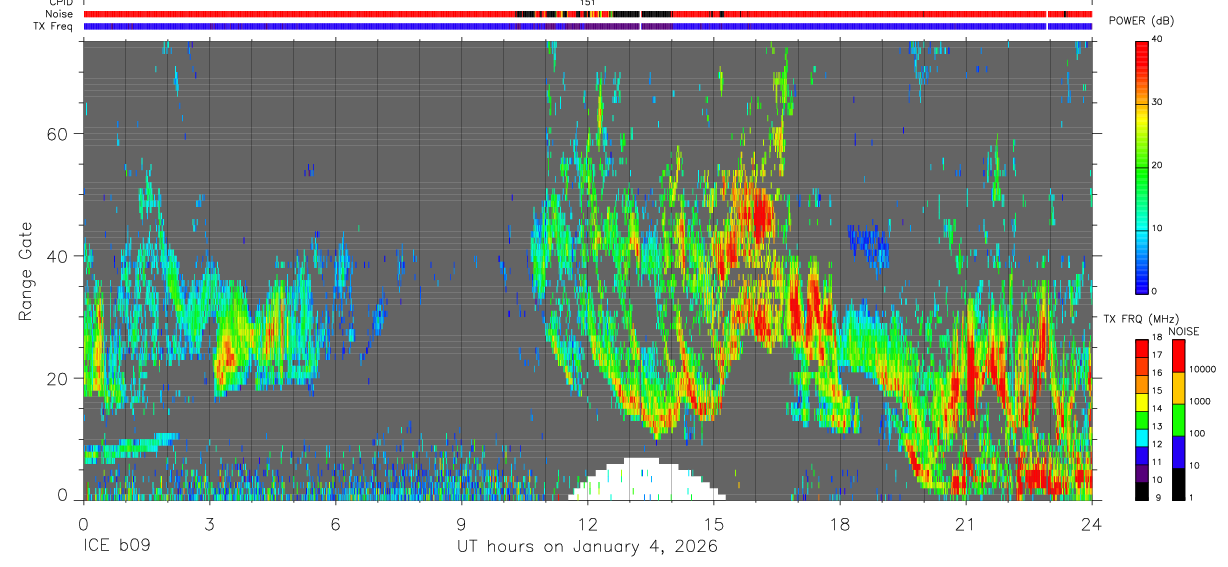Click the Range Gate y-axis title

25,271
